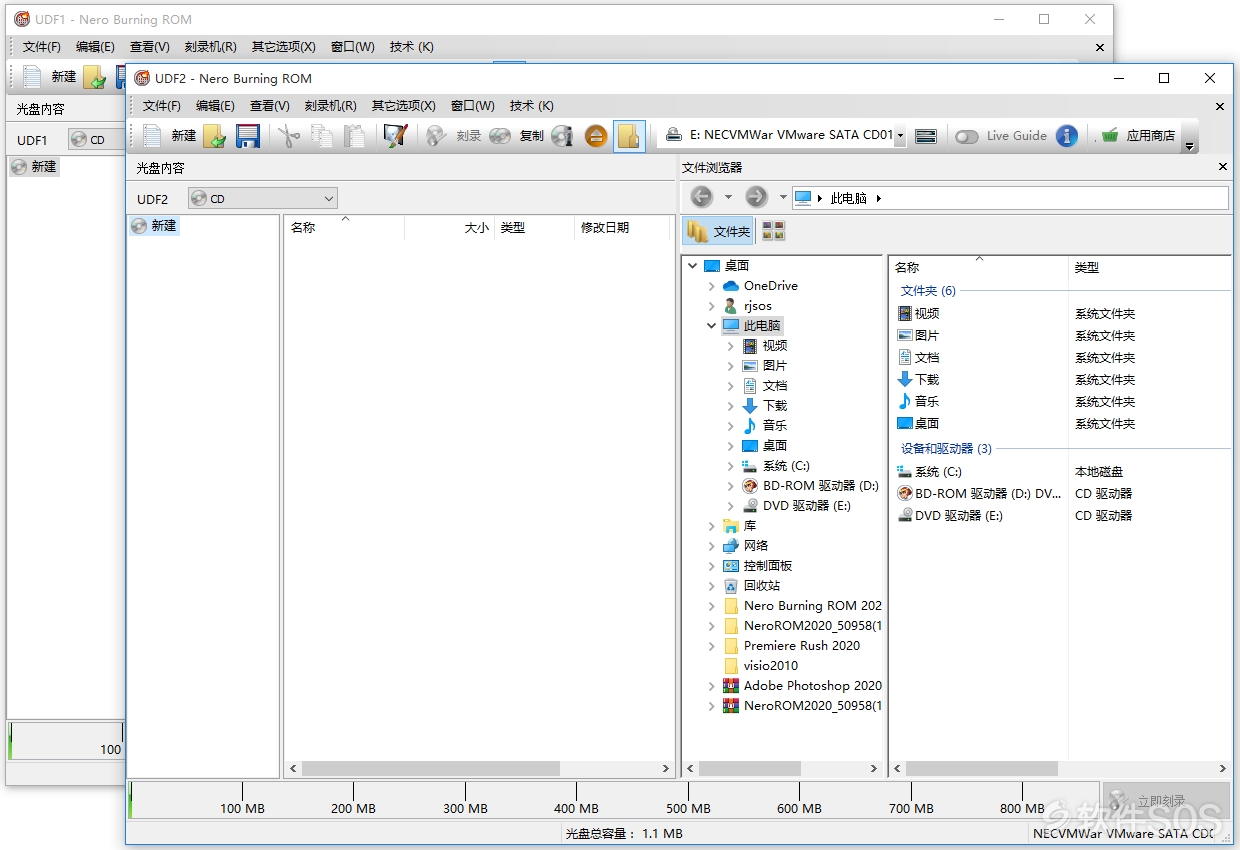Save the compilation with the floppy disk icon in UDF2
1240x850 pixels.
(248, 136)
